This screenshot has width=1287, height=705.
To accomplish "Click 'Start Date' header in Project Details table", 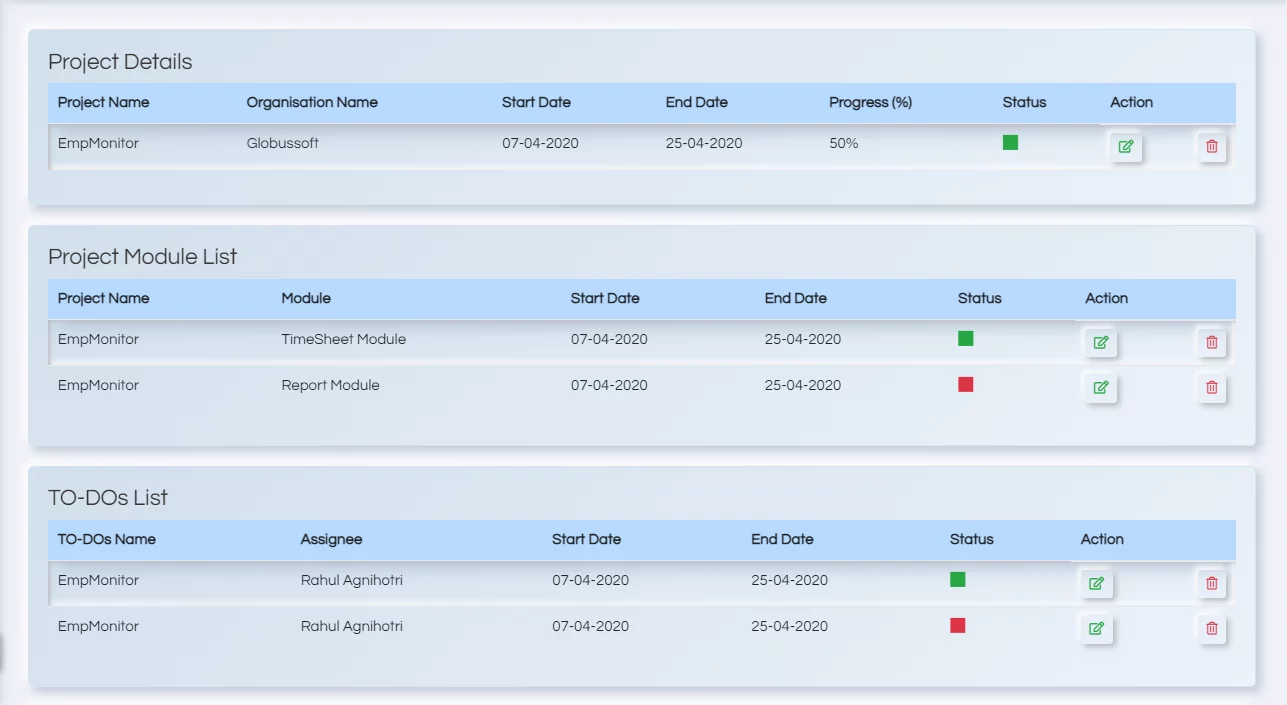I will click(536, 102).
